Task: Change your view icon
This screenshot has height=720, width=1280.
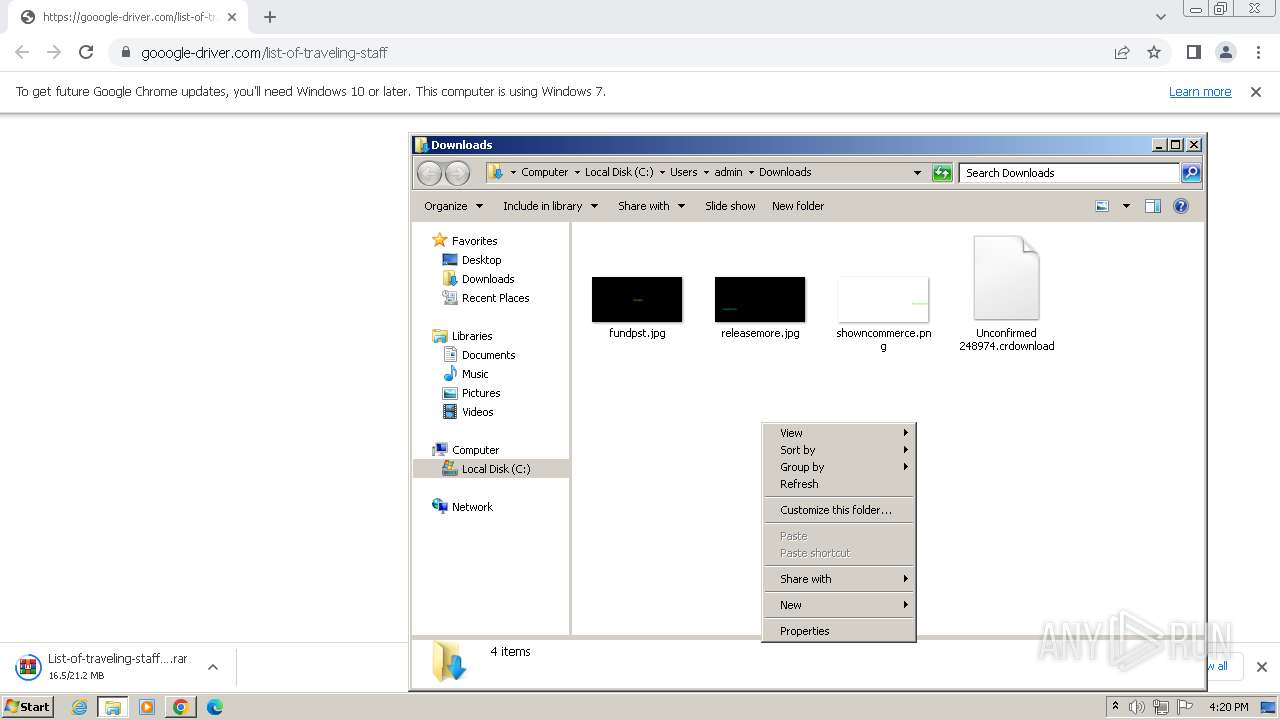Action: [1102, 206]
